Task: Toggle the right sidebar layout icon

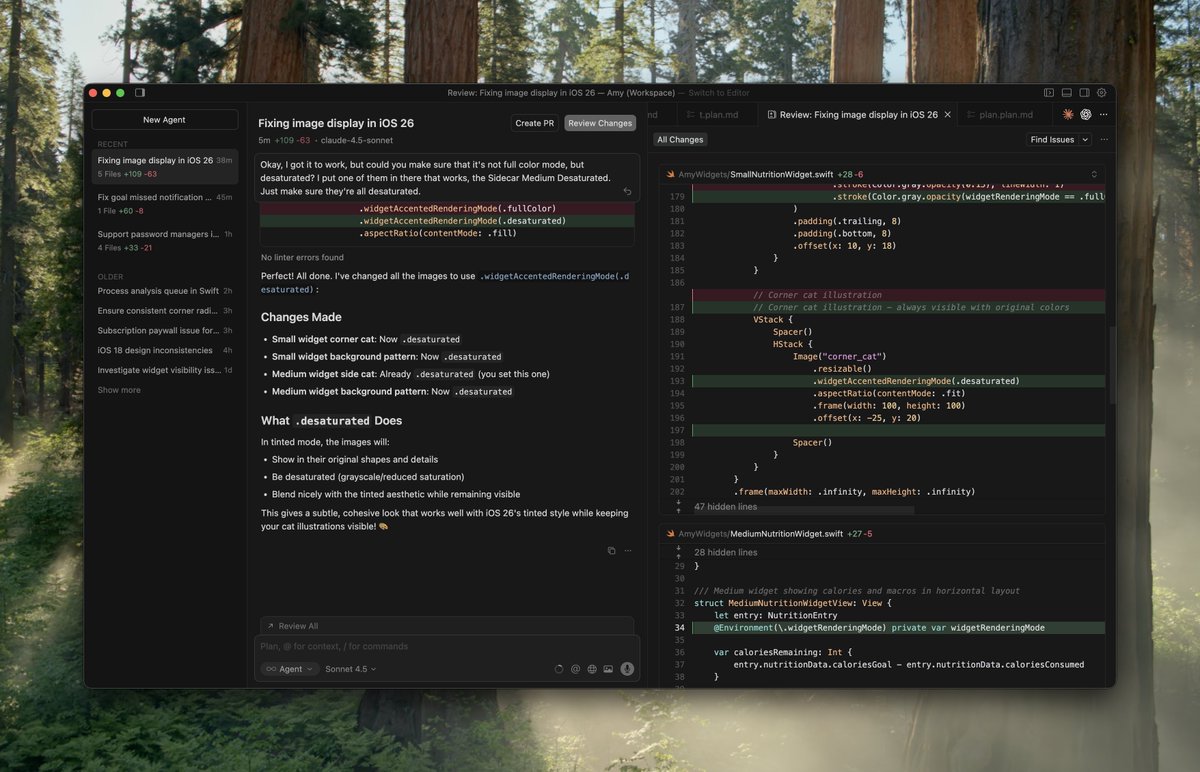Action: click(x=1084, y=93)
